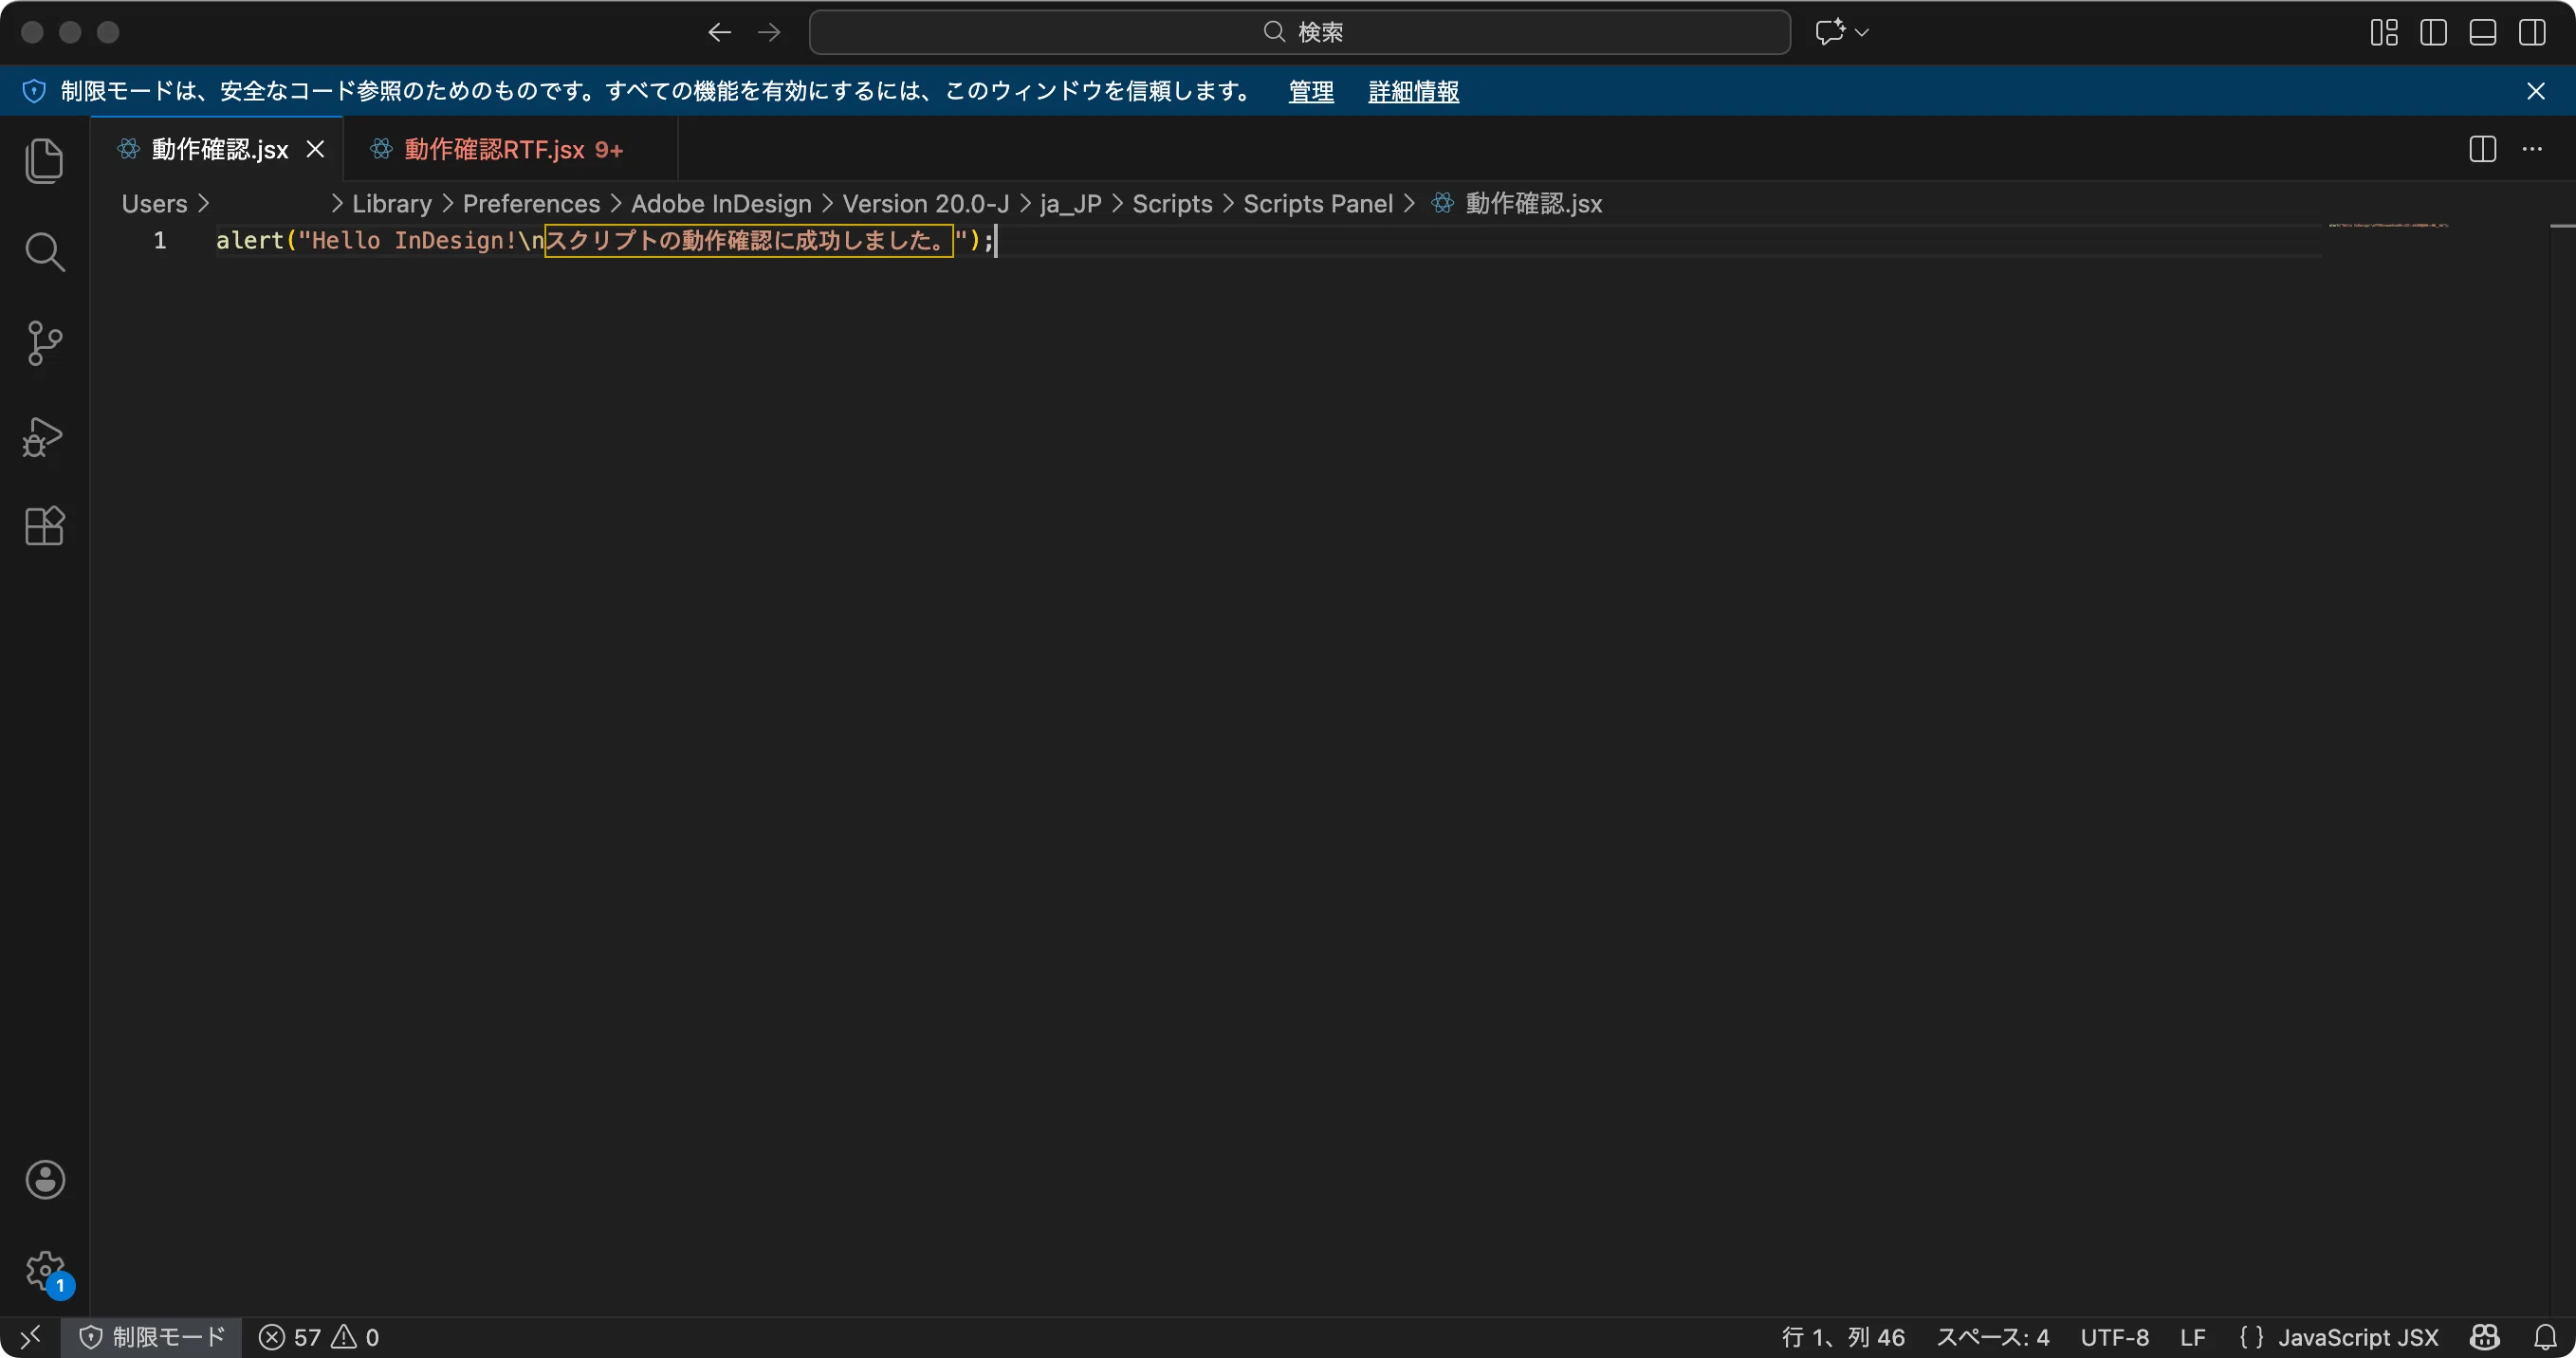Change the UTF-8 file encoding
This screenshot has width=2576, height=1358.
(x=2115, y=1337)
